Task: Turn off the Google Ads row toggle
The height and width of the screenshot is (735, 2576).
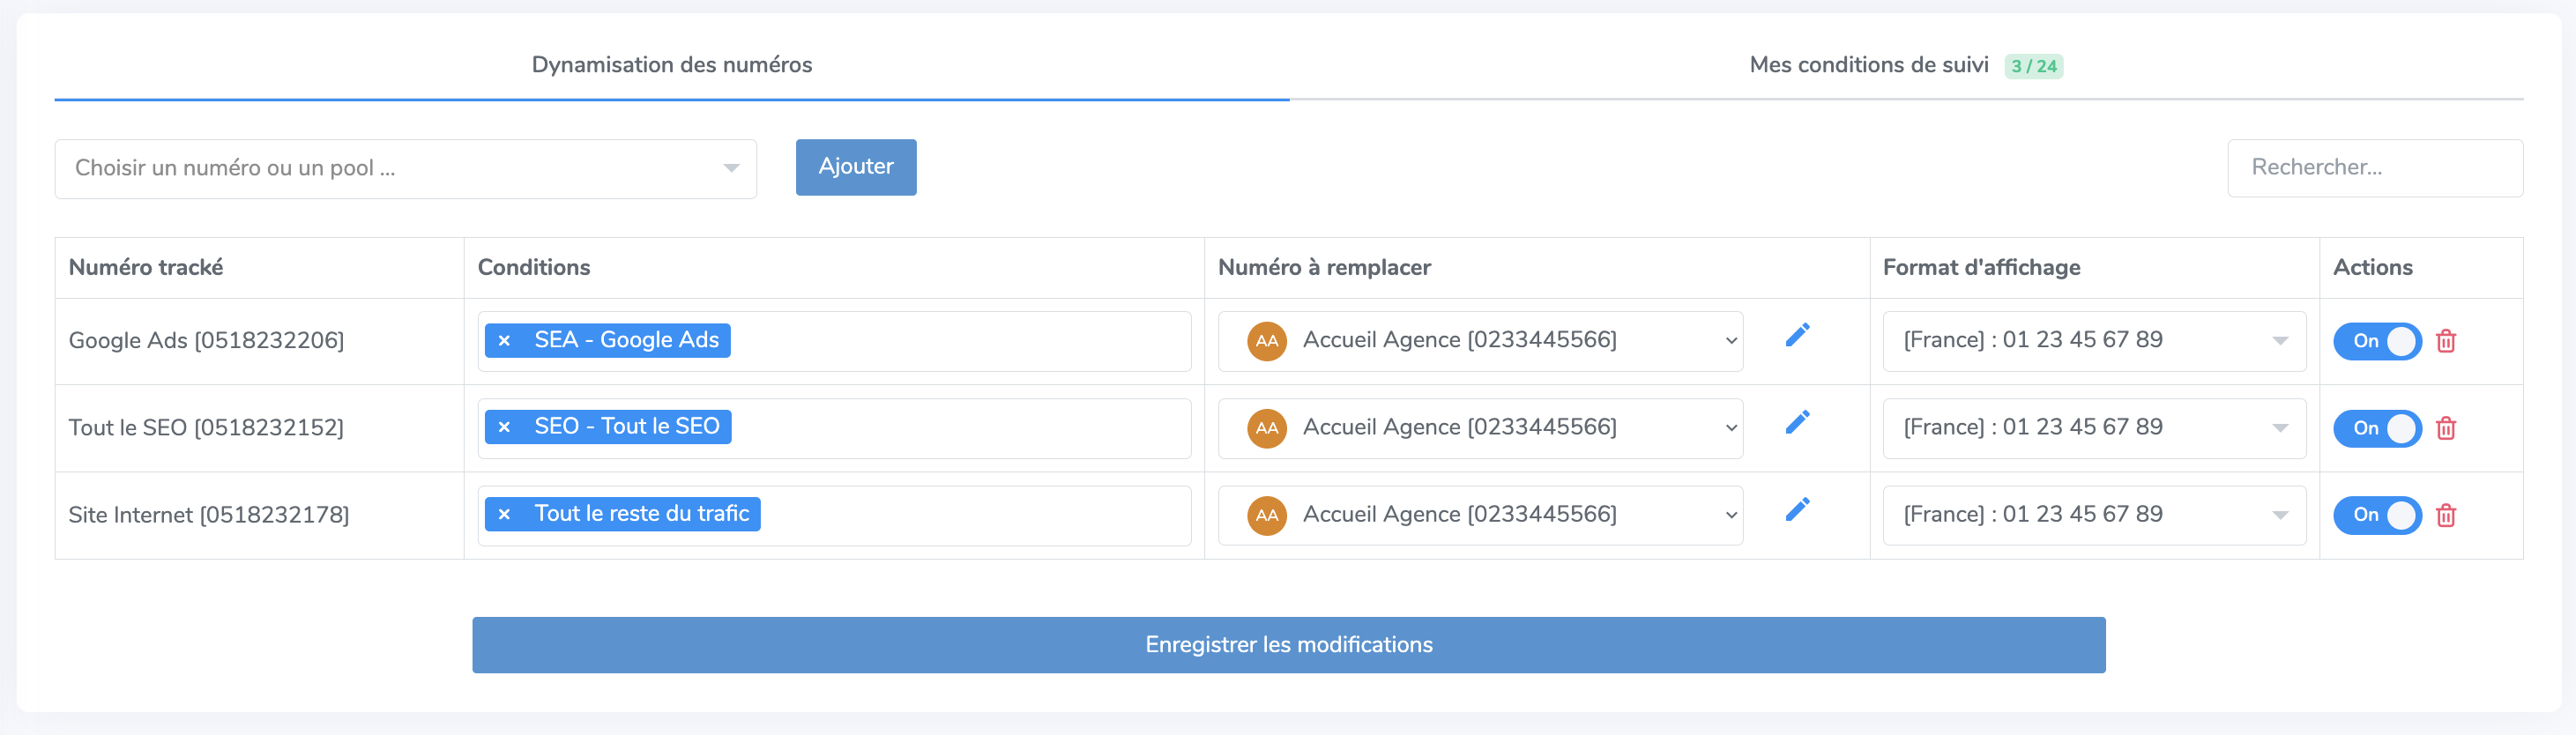Action: (x=2377, y=341)
